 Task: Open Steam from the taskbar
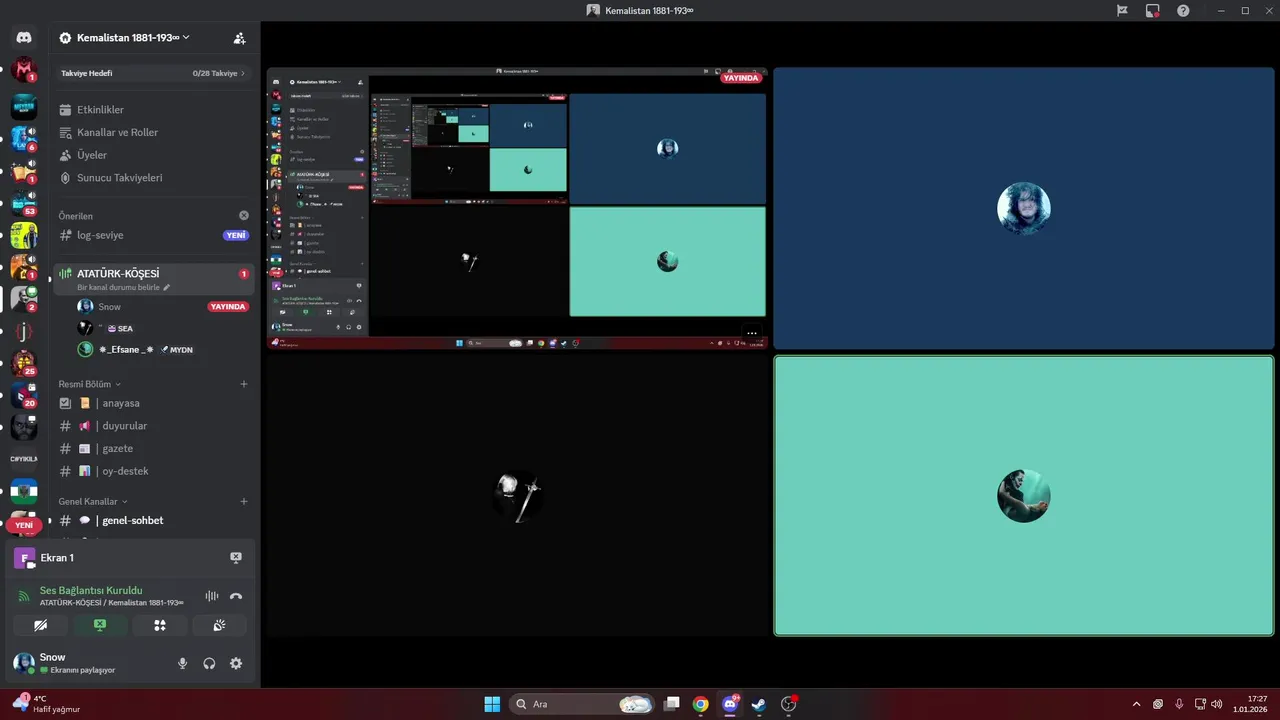759,704
